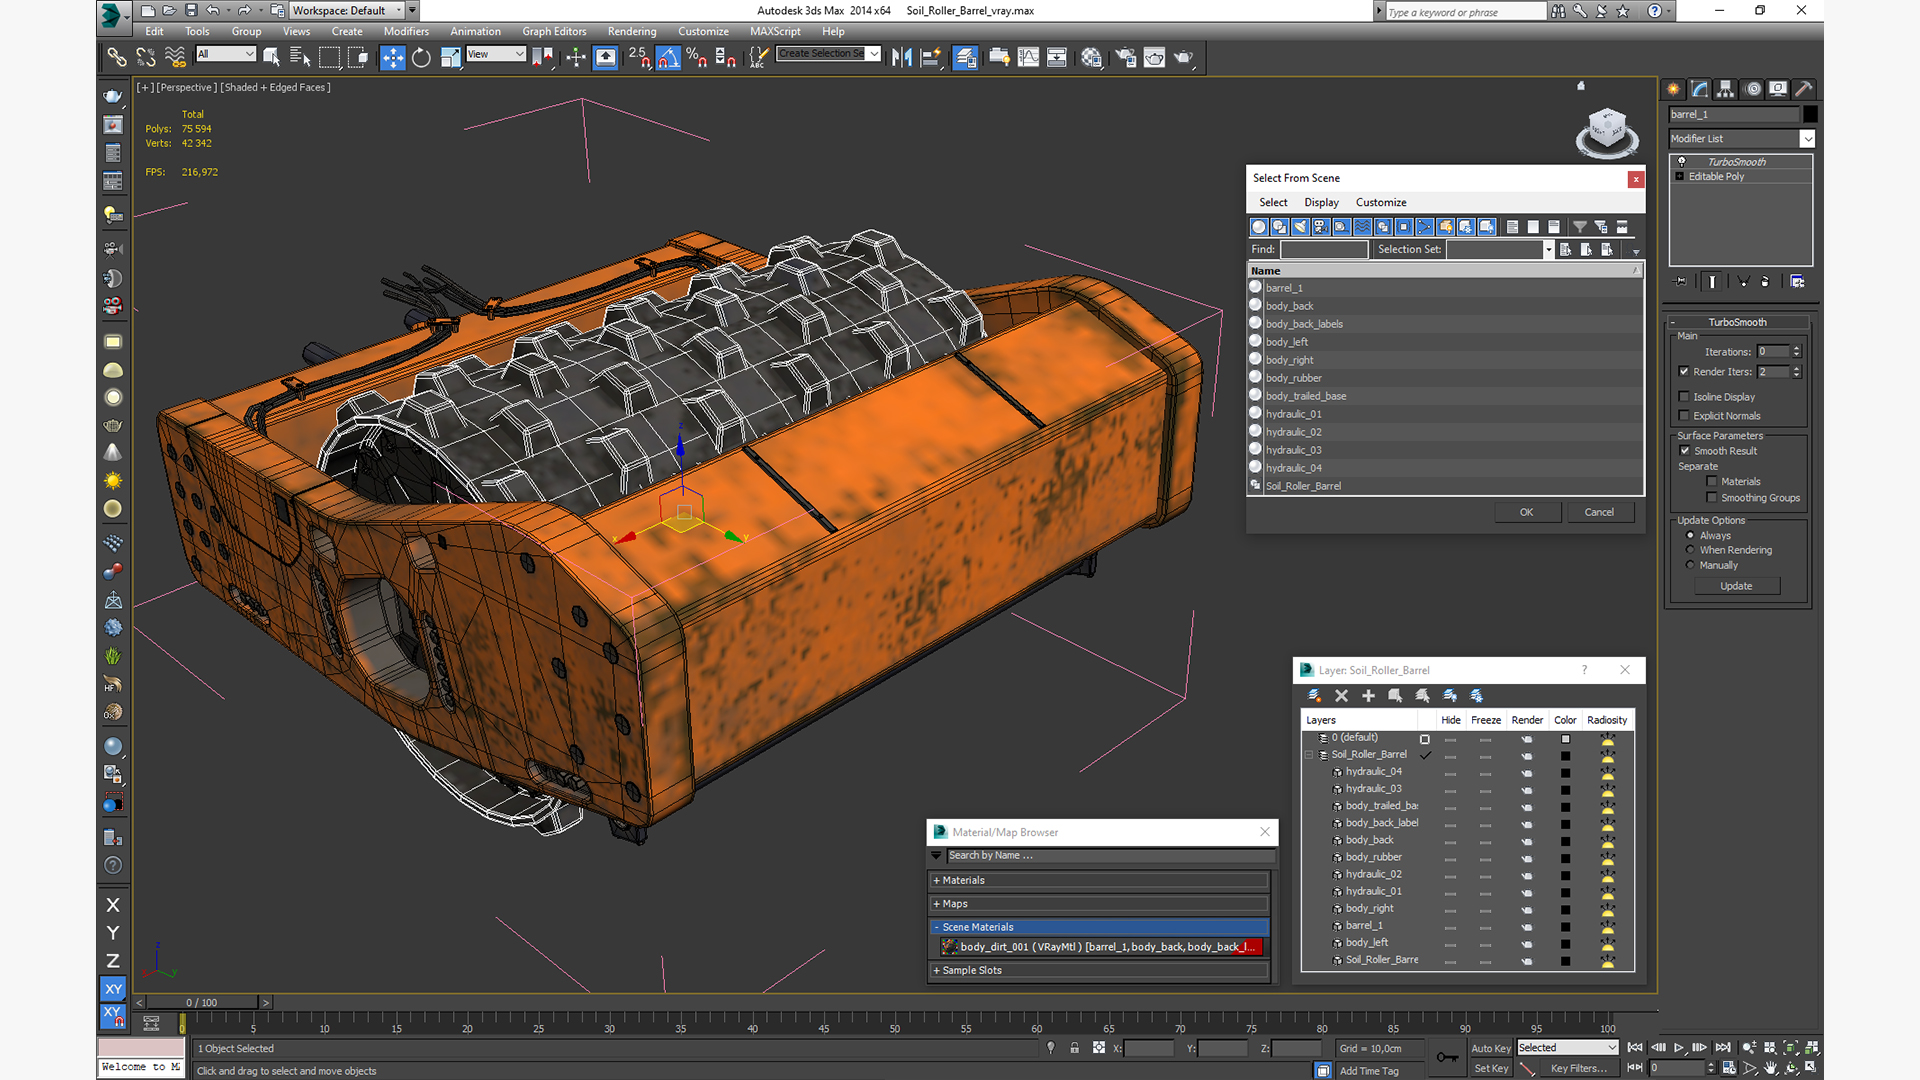
Task: Toggle Display Cameras filter in Select From Scene
Action: pyautogui.click(x=1321, y=227)
